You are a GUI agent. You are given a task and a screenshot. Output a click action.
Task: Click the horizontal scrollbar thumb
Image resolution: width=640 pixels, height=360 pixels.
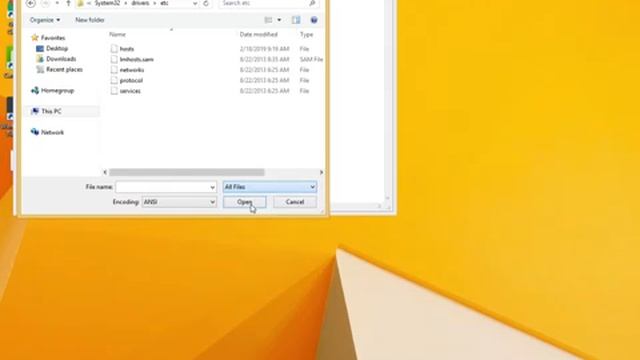187,172
